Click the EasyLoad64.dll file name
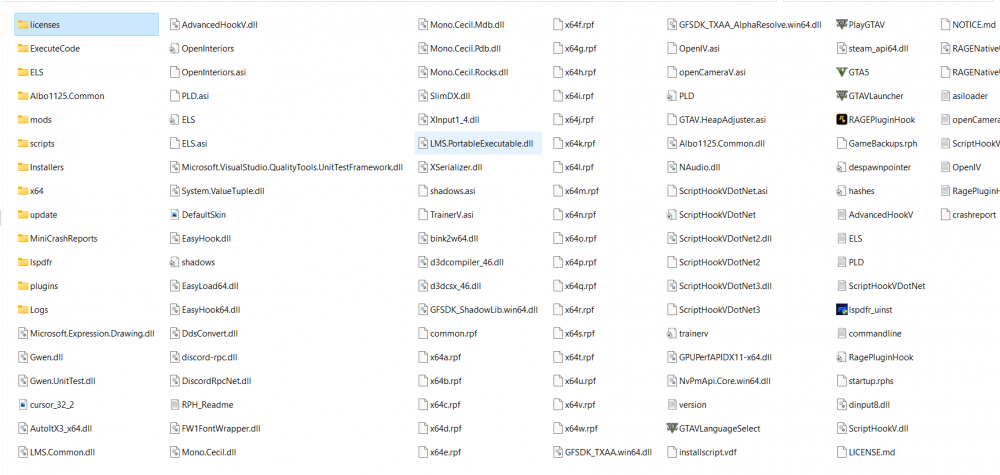Screen dimensions: 1000x475 [x=210, y=286]
